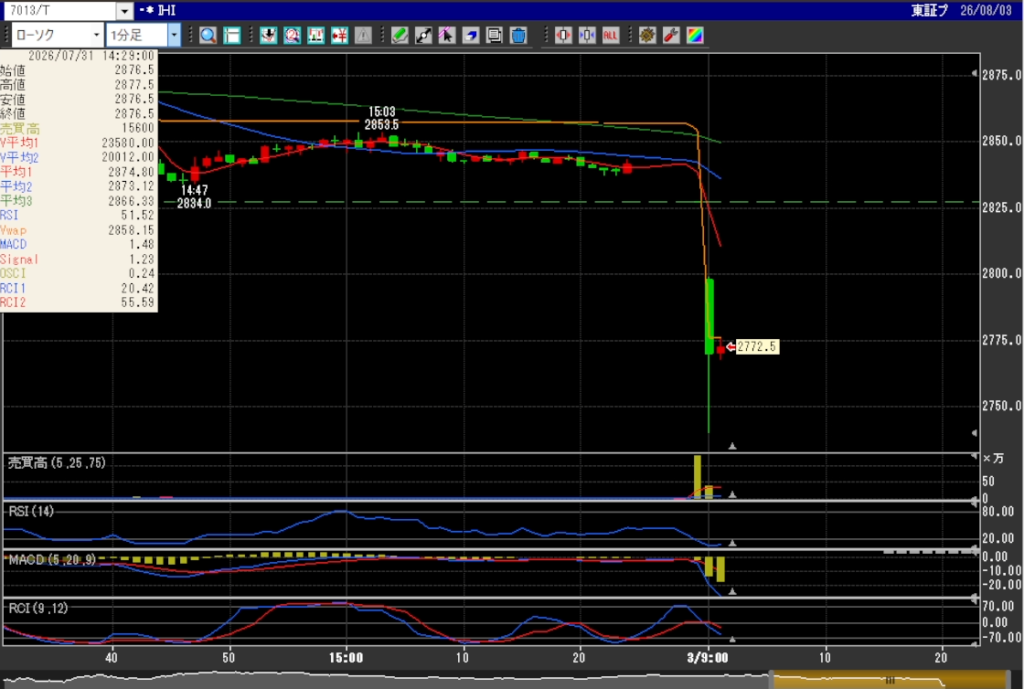Screen dimensions: 1024x689
Task: Click the RCI2 55.59 row in info box
Action: [78, 302]
